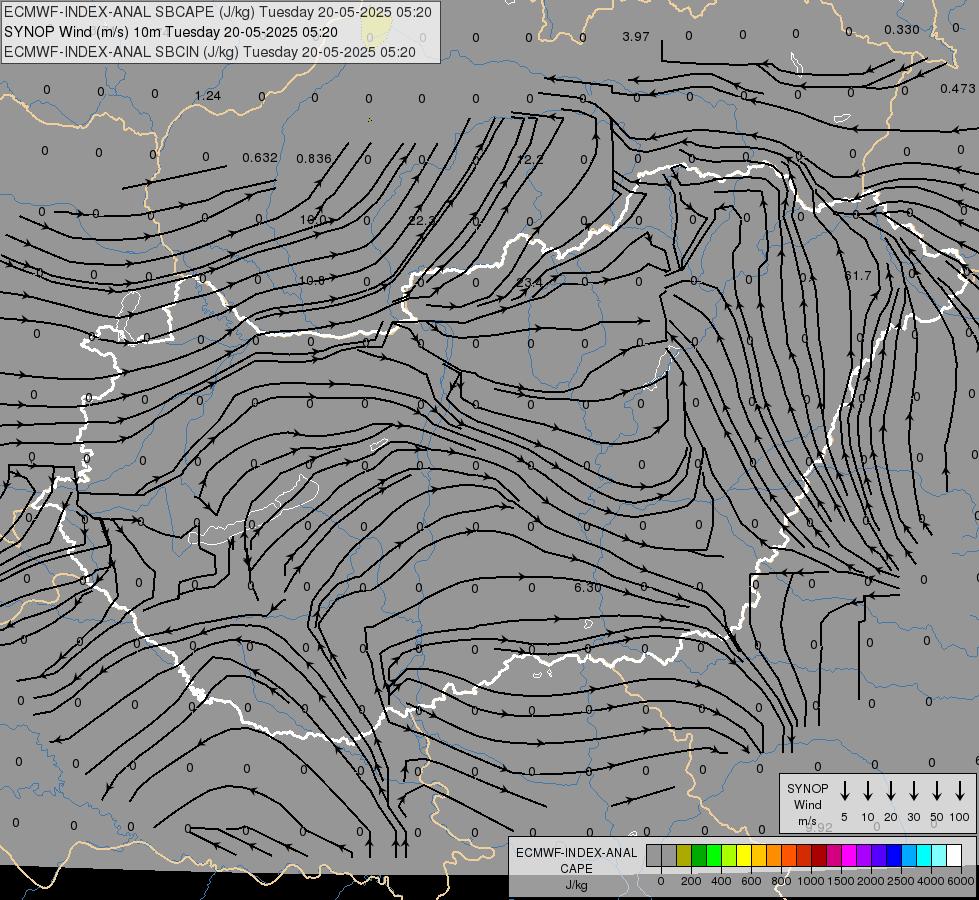Click the 6000 tick label on the CAPE scale
Viewport: 979px width, 900px height.
[961, 881]
